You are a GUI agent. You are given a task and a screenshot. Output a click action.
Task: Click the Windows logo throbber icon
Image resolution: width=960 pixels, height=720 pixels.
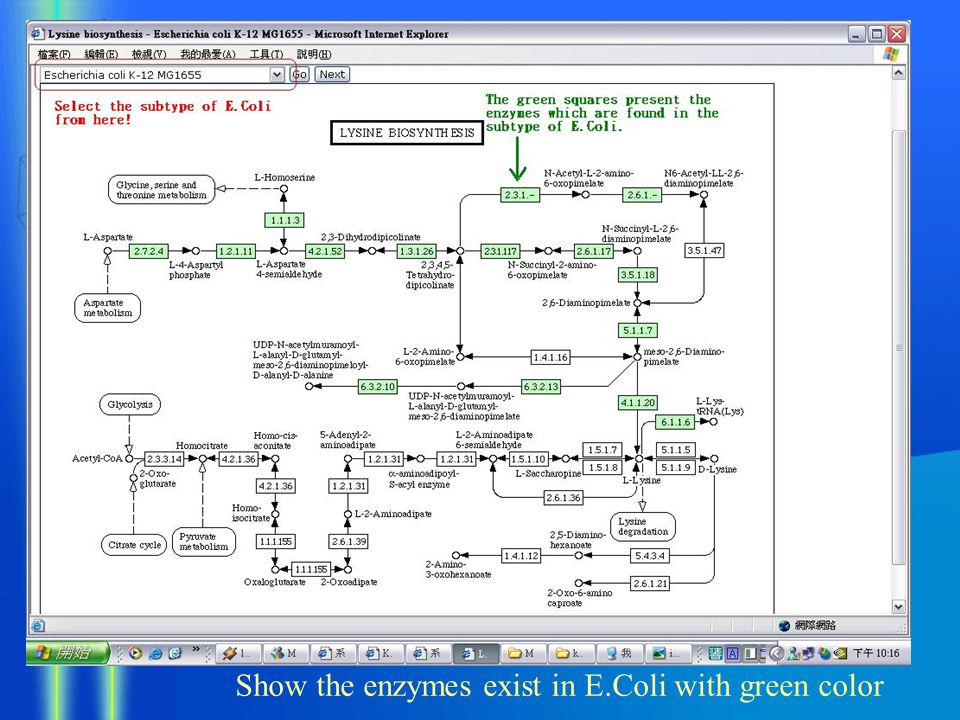pos(891,54)
